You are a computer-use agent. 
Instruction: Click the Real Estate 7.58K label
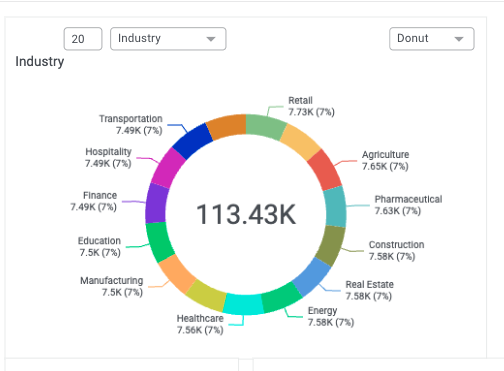pos(369,290)
